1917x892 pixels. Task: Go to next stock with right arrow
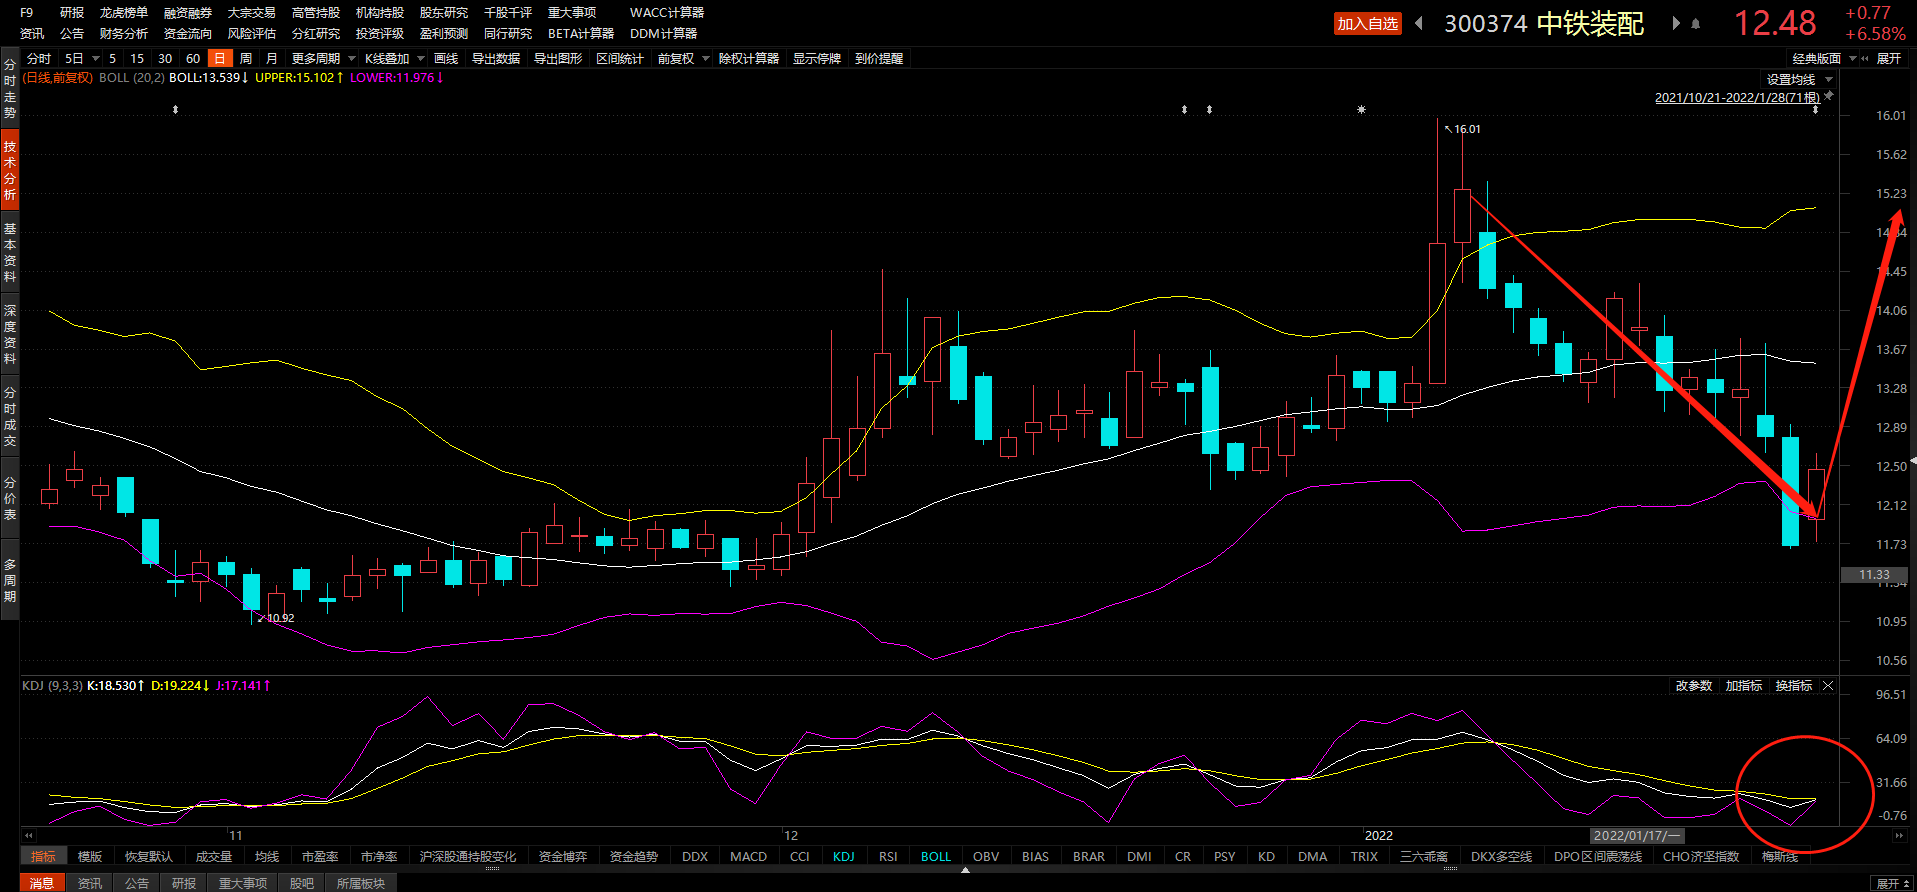tap(1675, 23)
